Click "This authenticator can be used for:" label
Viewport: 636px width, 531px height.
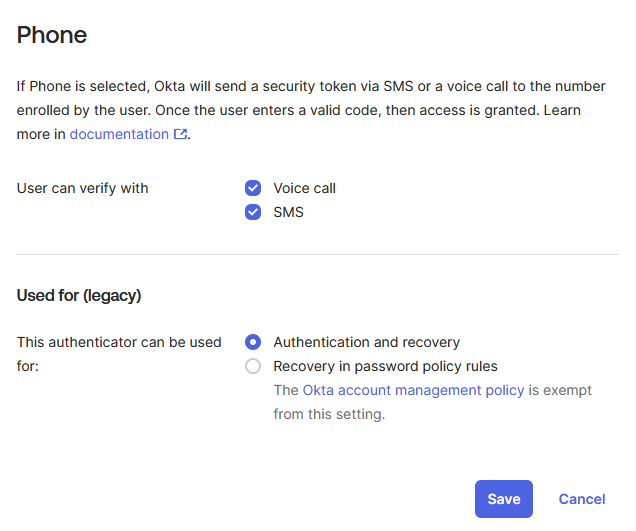point(119,342)
